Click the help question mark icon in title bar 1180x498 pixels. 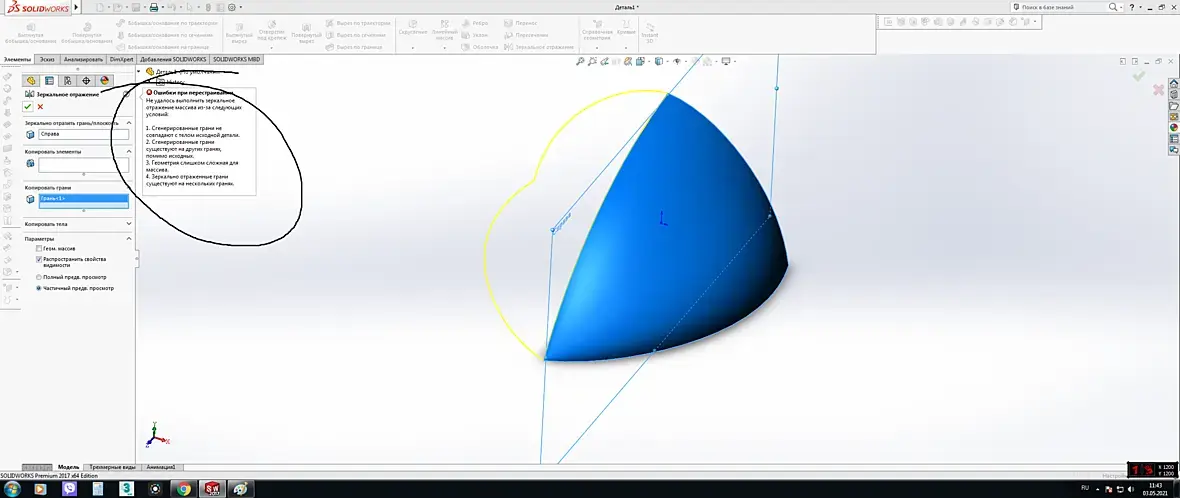[1132, 7]
